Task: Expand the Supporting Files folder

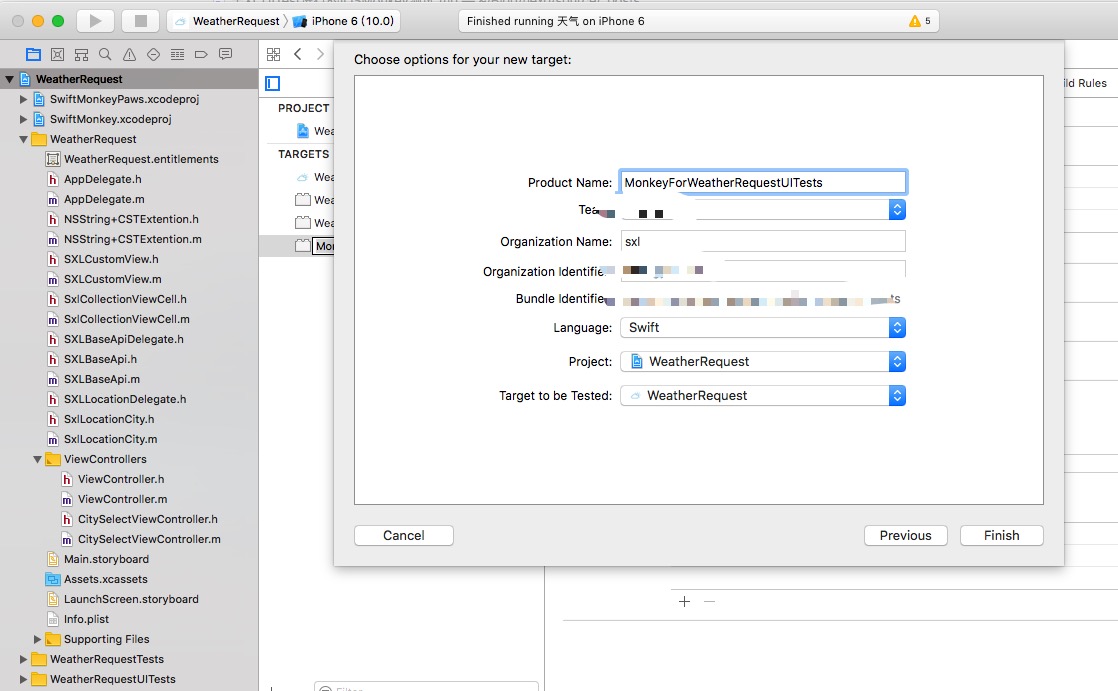Action: click(37, 639)
